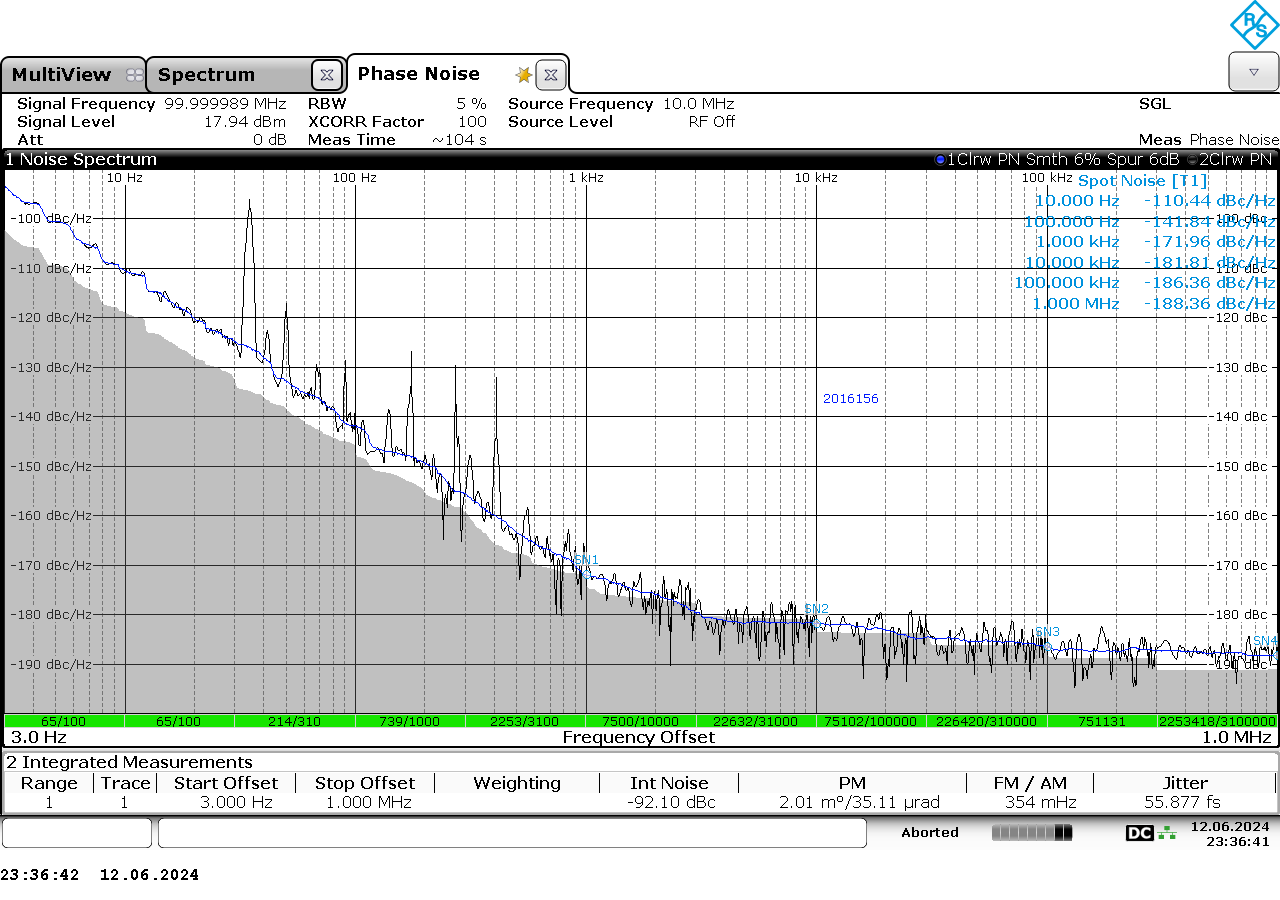Image resolution: width=1280 pixels, height=900 pixels.
Task: Open the dropdown arrow at top right
Action: [1253, 72]
